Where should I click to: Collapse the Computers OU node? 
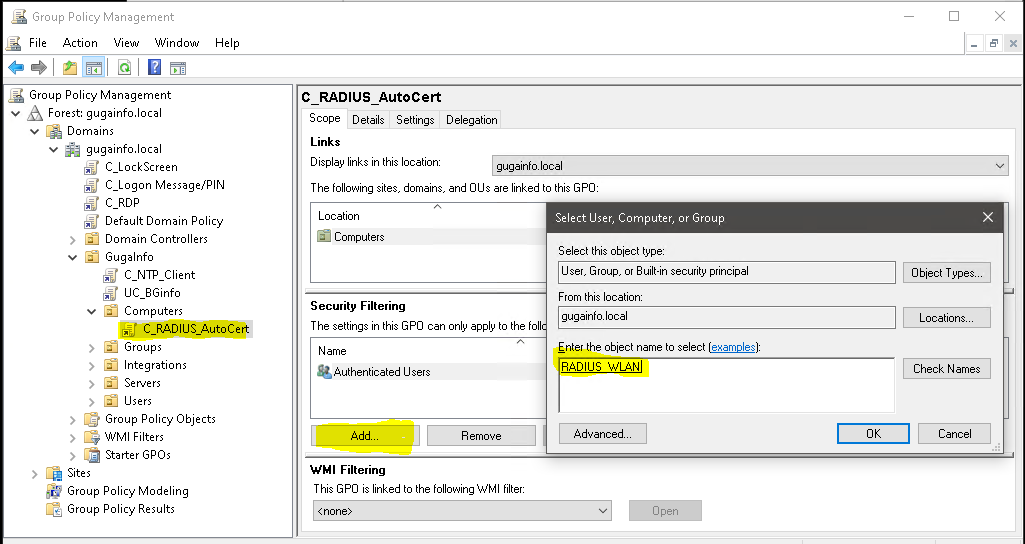click(x=92, y=312)
